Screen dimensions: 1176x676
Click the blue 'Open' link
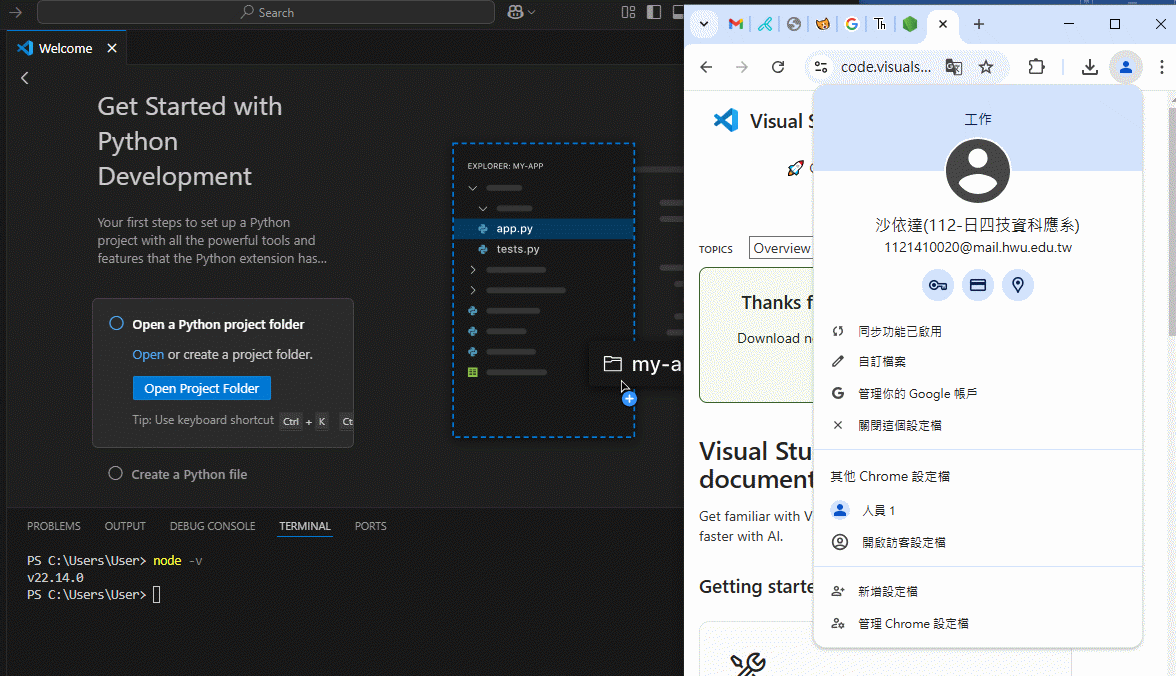pyautogui.click(x=148, y=354)
